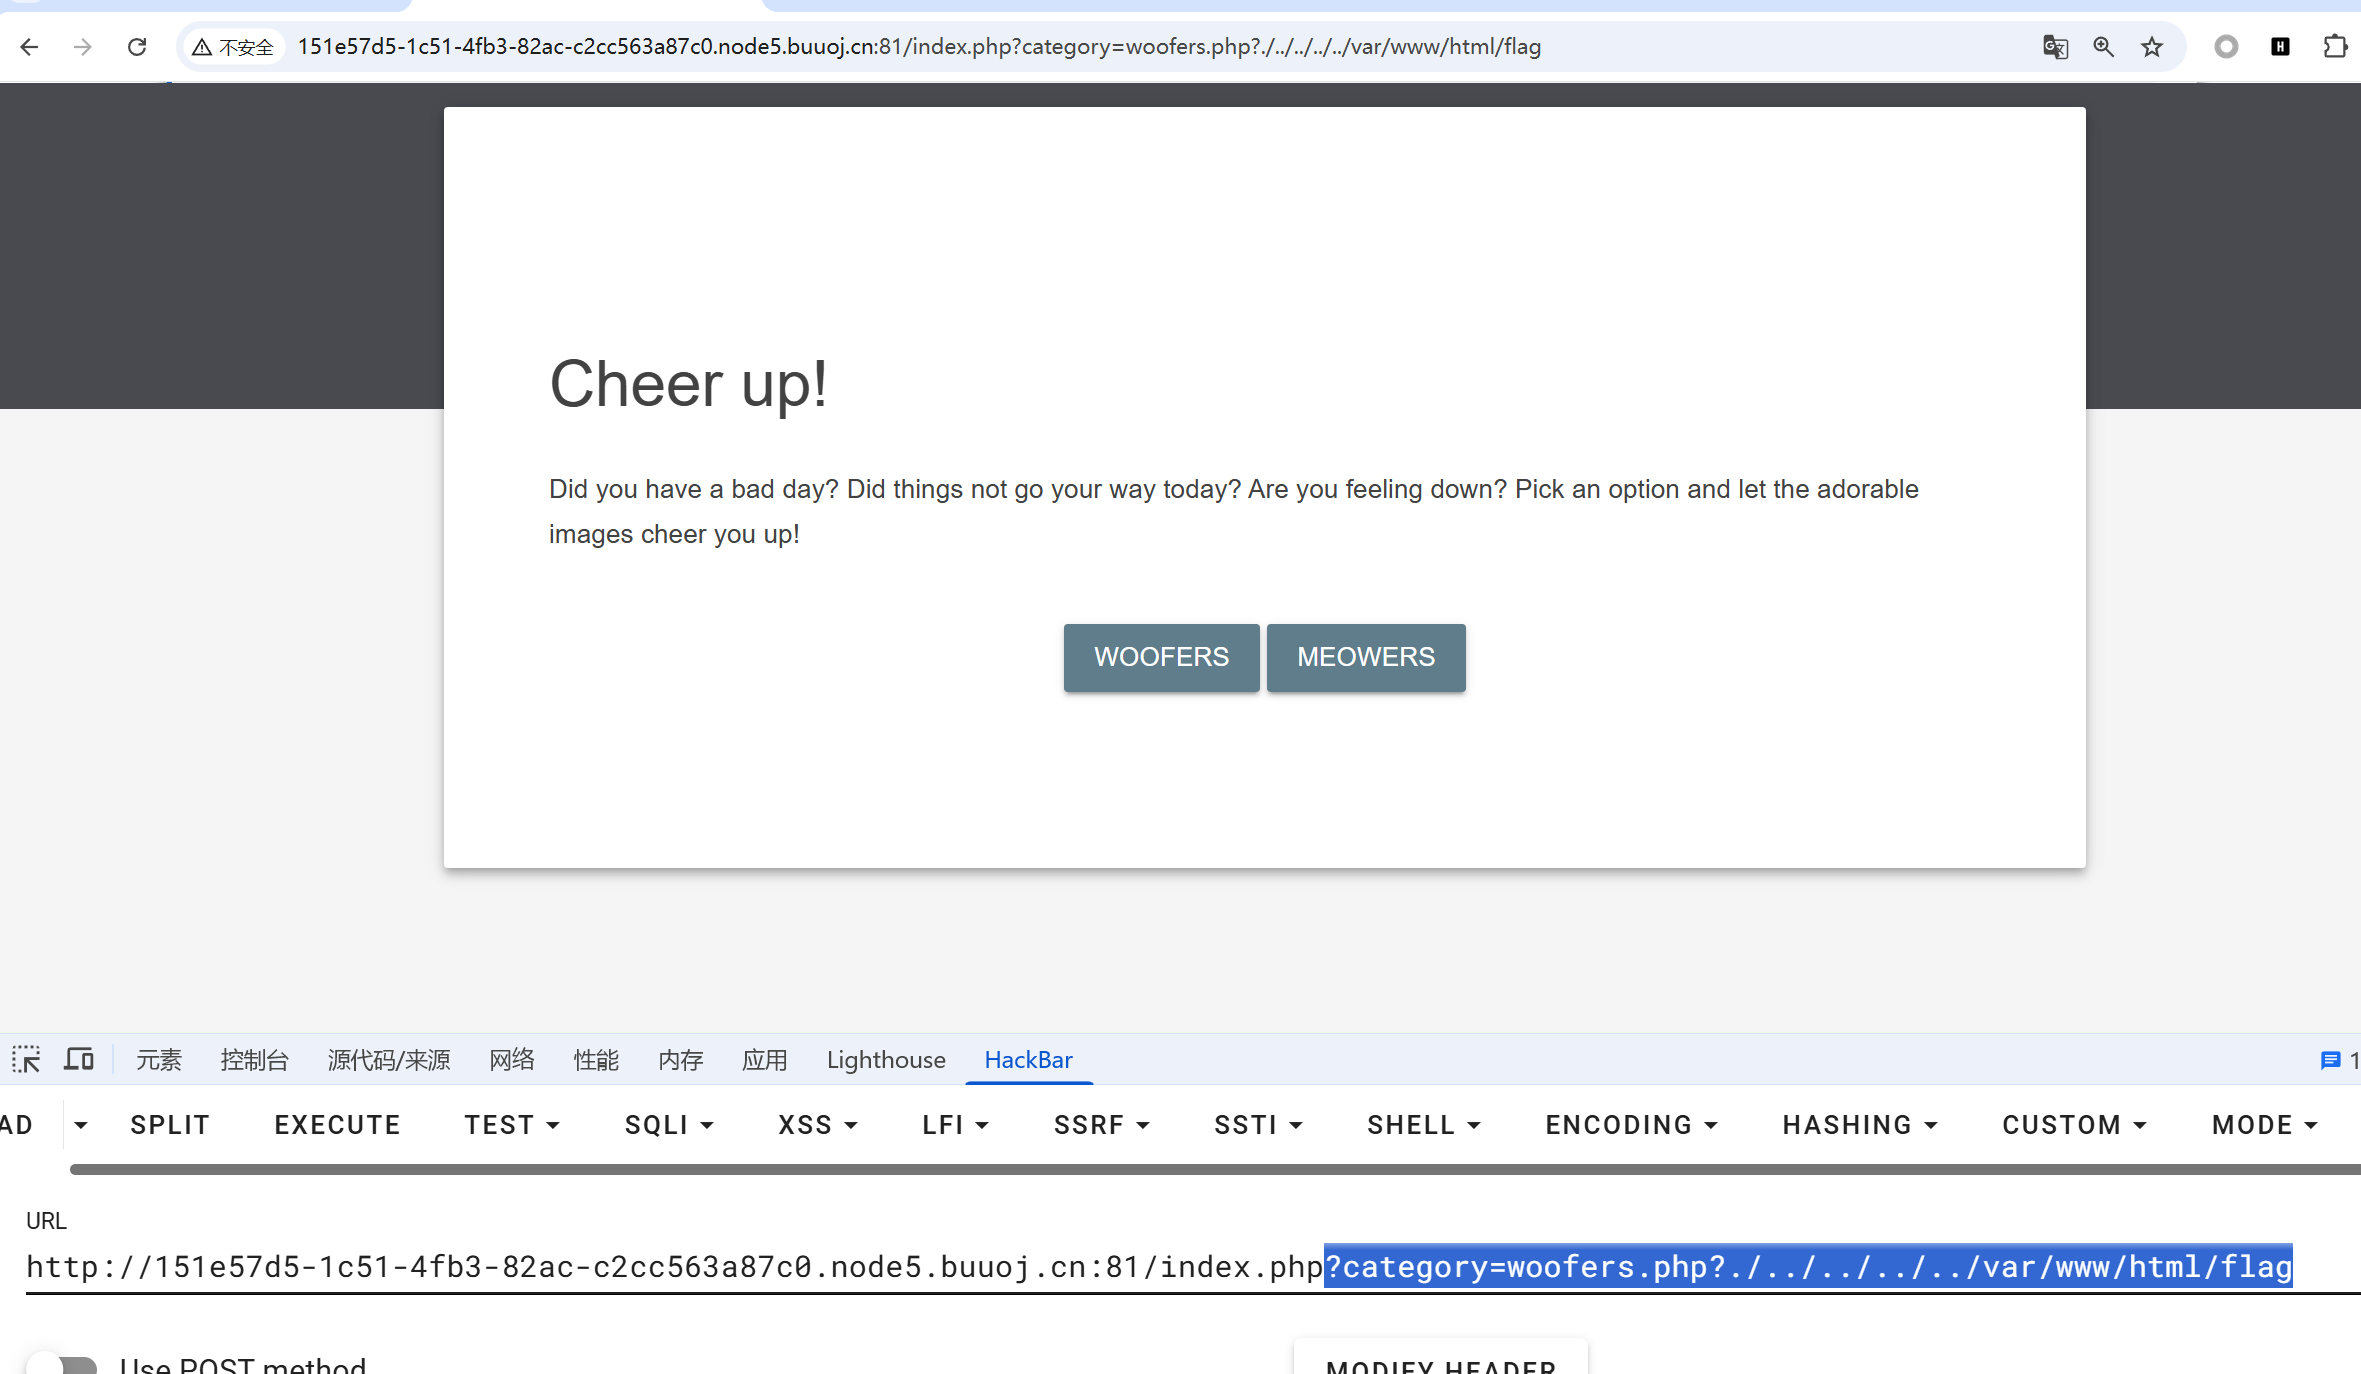The image size is (2361, 1374).
Task: Click the not secure warning indicator
Action: pos(233,47)
